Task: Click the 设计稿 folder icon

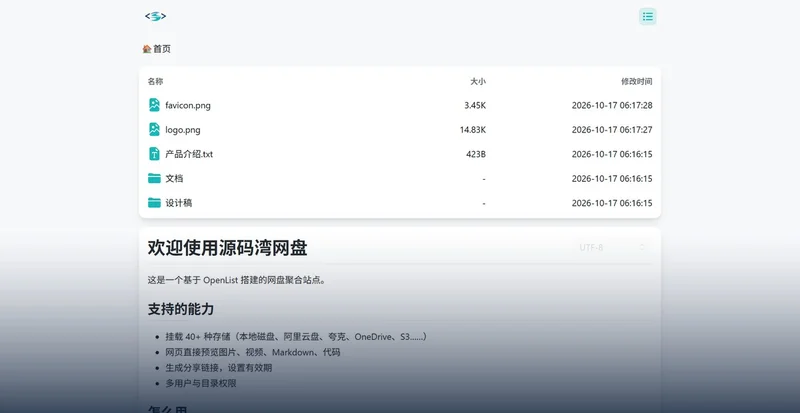Action: tap(154, 203)
